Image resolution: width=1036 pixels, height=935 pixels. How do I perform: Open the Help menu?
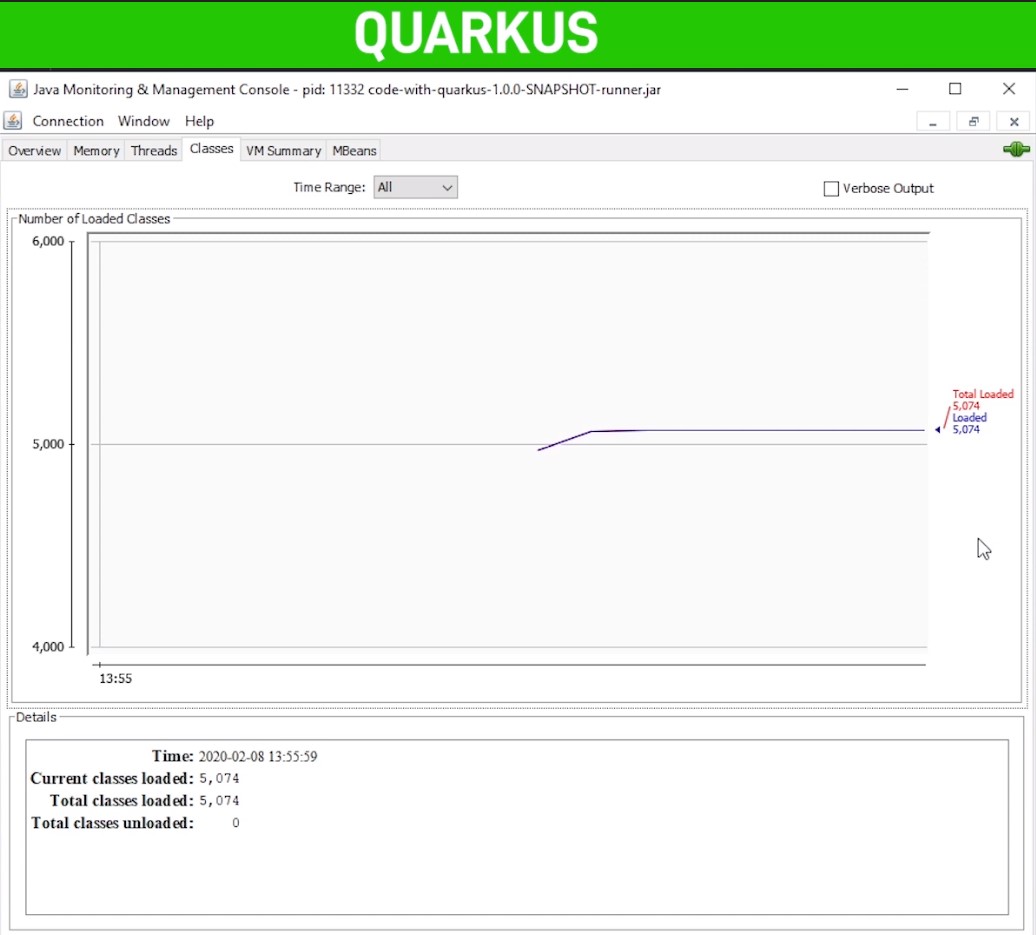click(x=198, y=121)
